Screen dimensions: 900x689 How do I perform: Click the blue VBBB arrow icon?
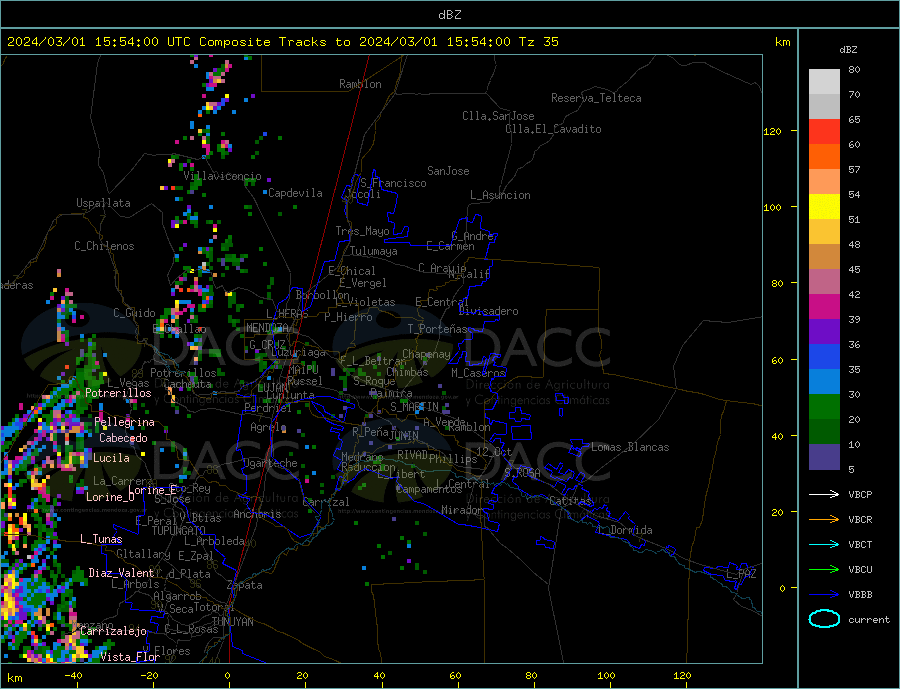tap(824, 594)
